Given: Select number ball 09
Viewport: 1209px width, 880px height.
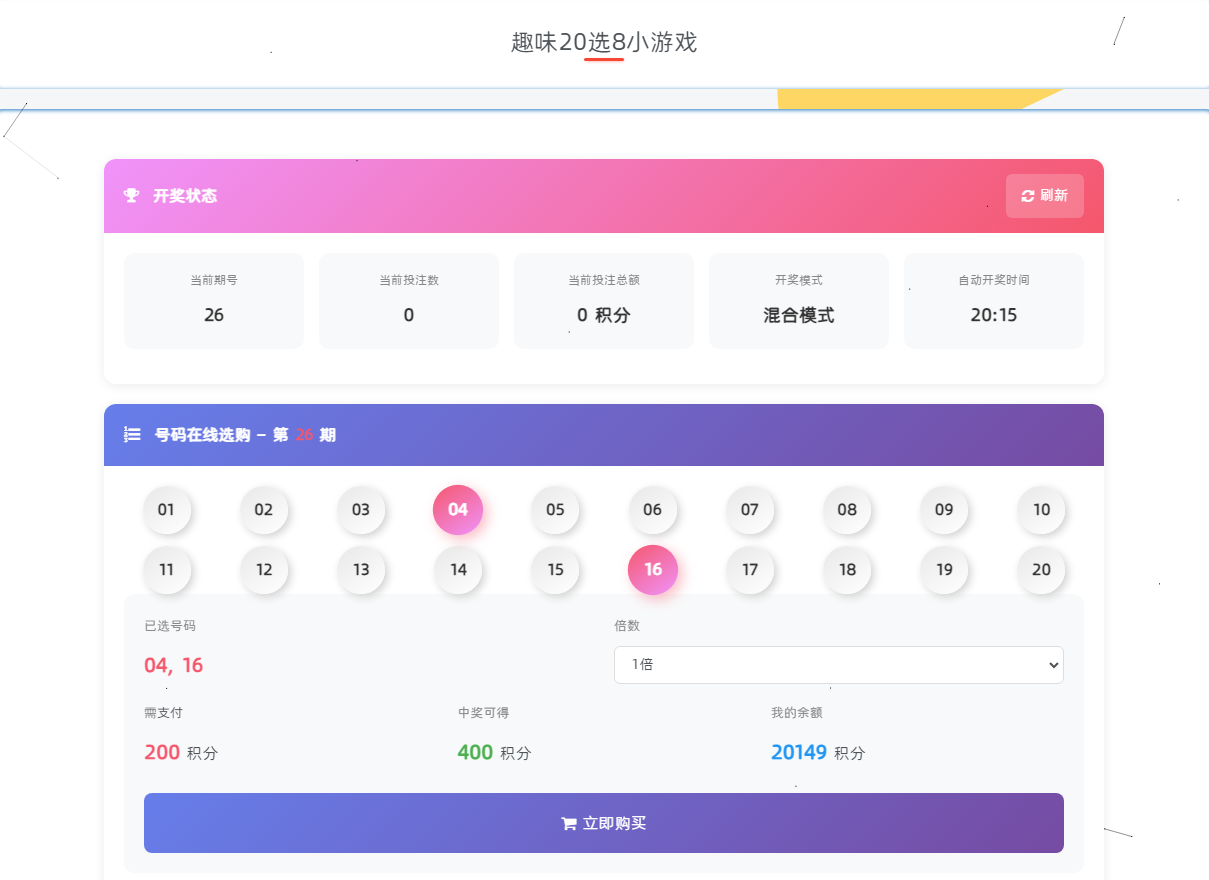Looking at the screenshot, I should pos(944,510).
